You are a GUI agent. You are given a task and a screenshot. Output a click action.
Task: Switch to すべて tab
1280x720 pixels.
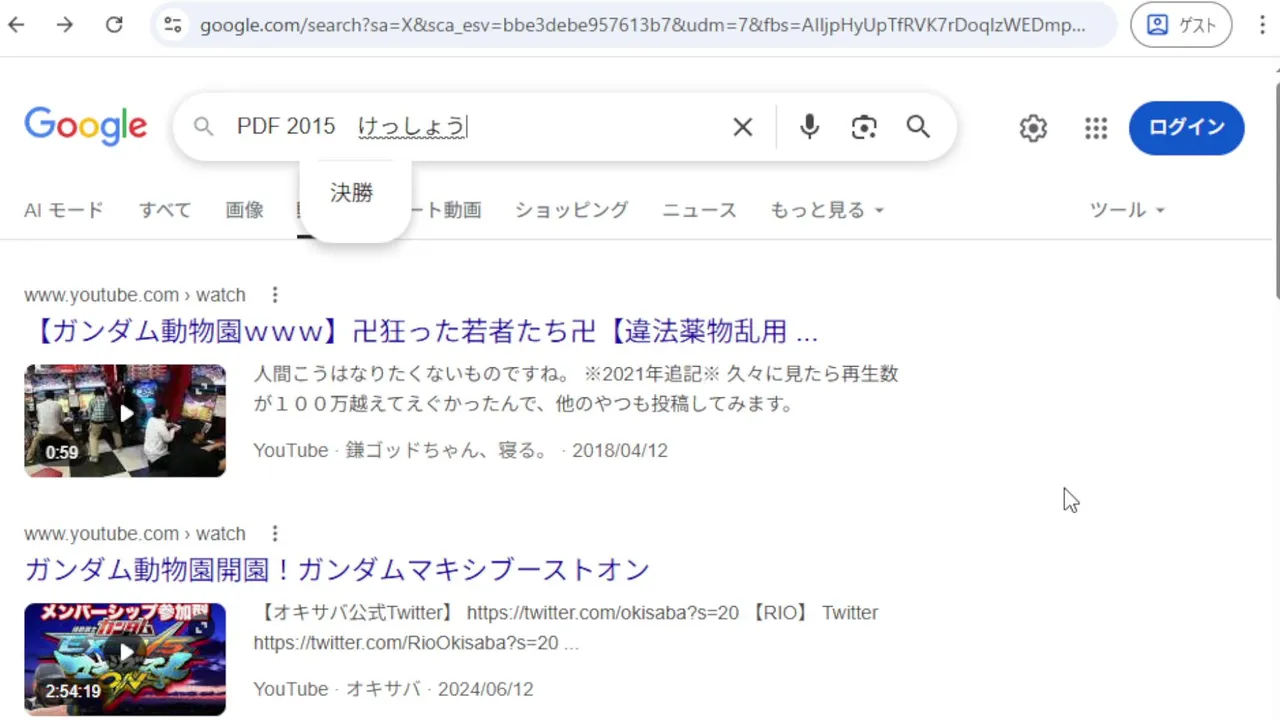(165, 210)
